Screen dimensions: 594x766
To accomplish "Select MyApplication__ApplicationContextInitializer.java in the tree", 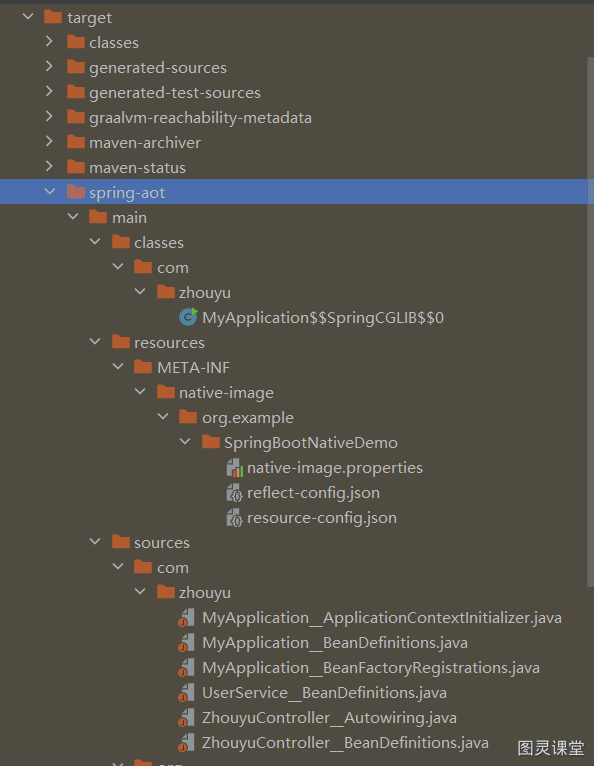I will 382,618.
